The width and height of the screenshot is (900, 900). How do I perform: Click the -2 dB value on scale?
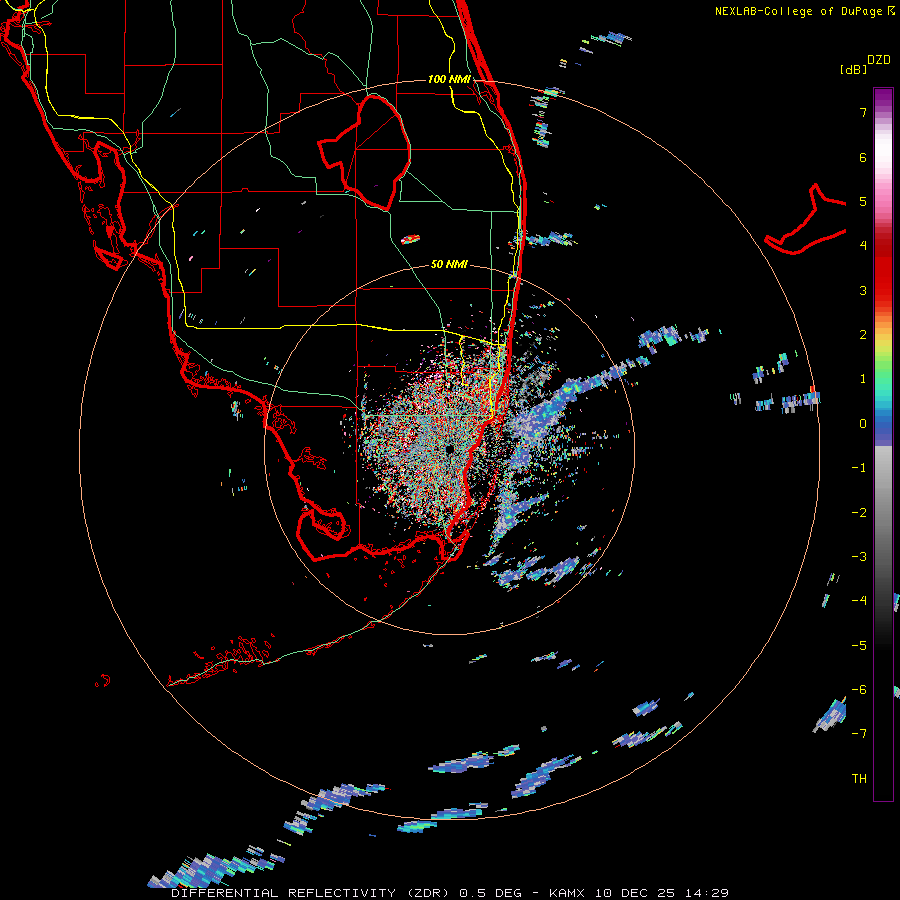click(859, 513)
